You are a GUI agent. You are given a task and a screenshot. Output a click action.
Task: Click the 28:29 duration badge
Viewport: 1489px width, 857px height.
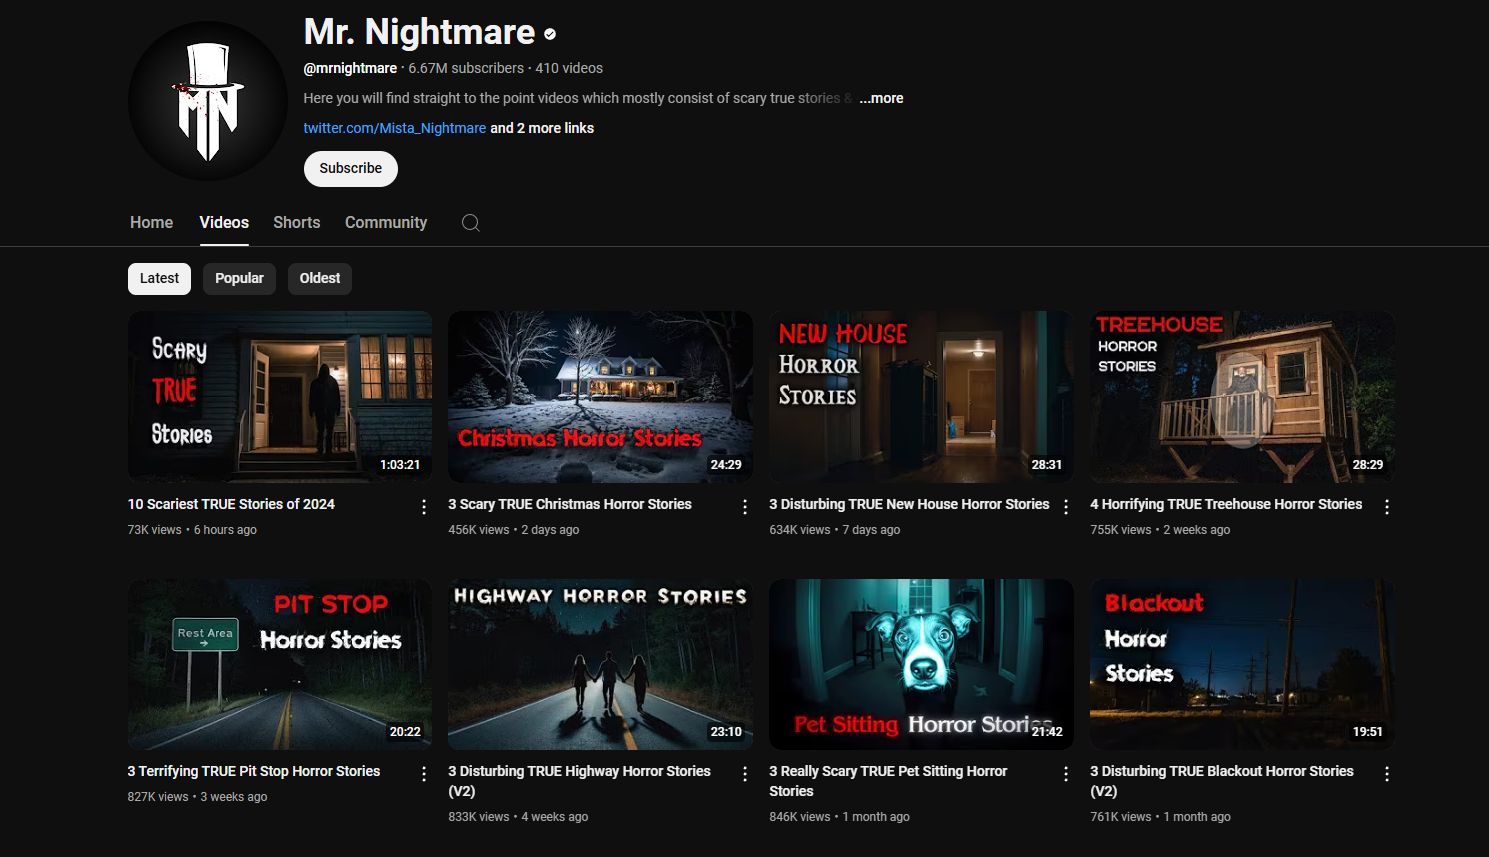coord(1368,465)
